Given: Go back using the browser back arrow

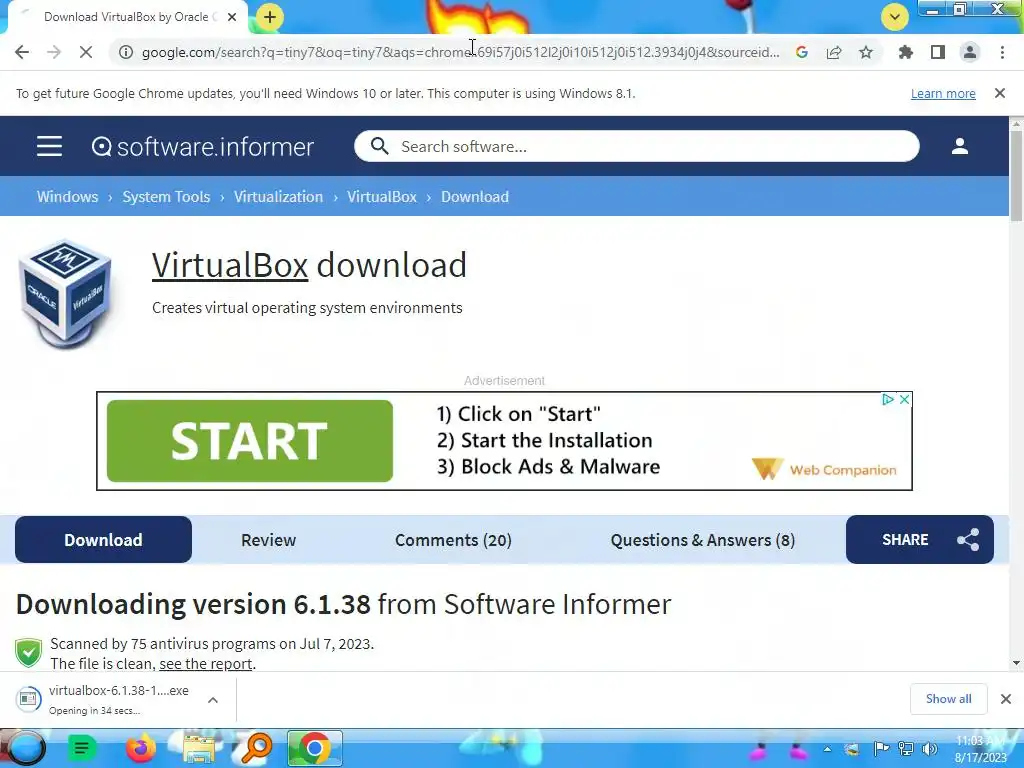Looking at the screenshot, I should (x=22, y=52).
